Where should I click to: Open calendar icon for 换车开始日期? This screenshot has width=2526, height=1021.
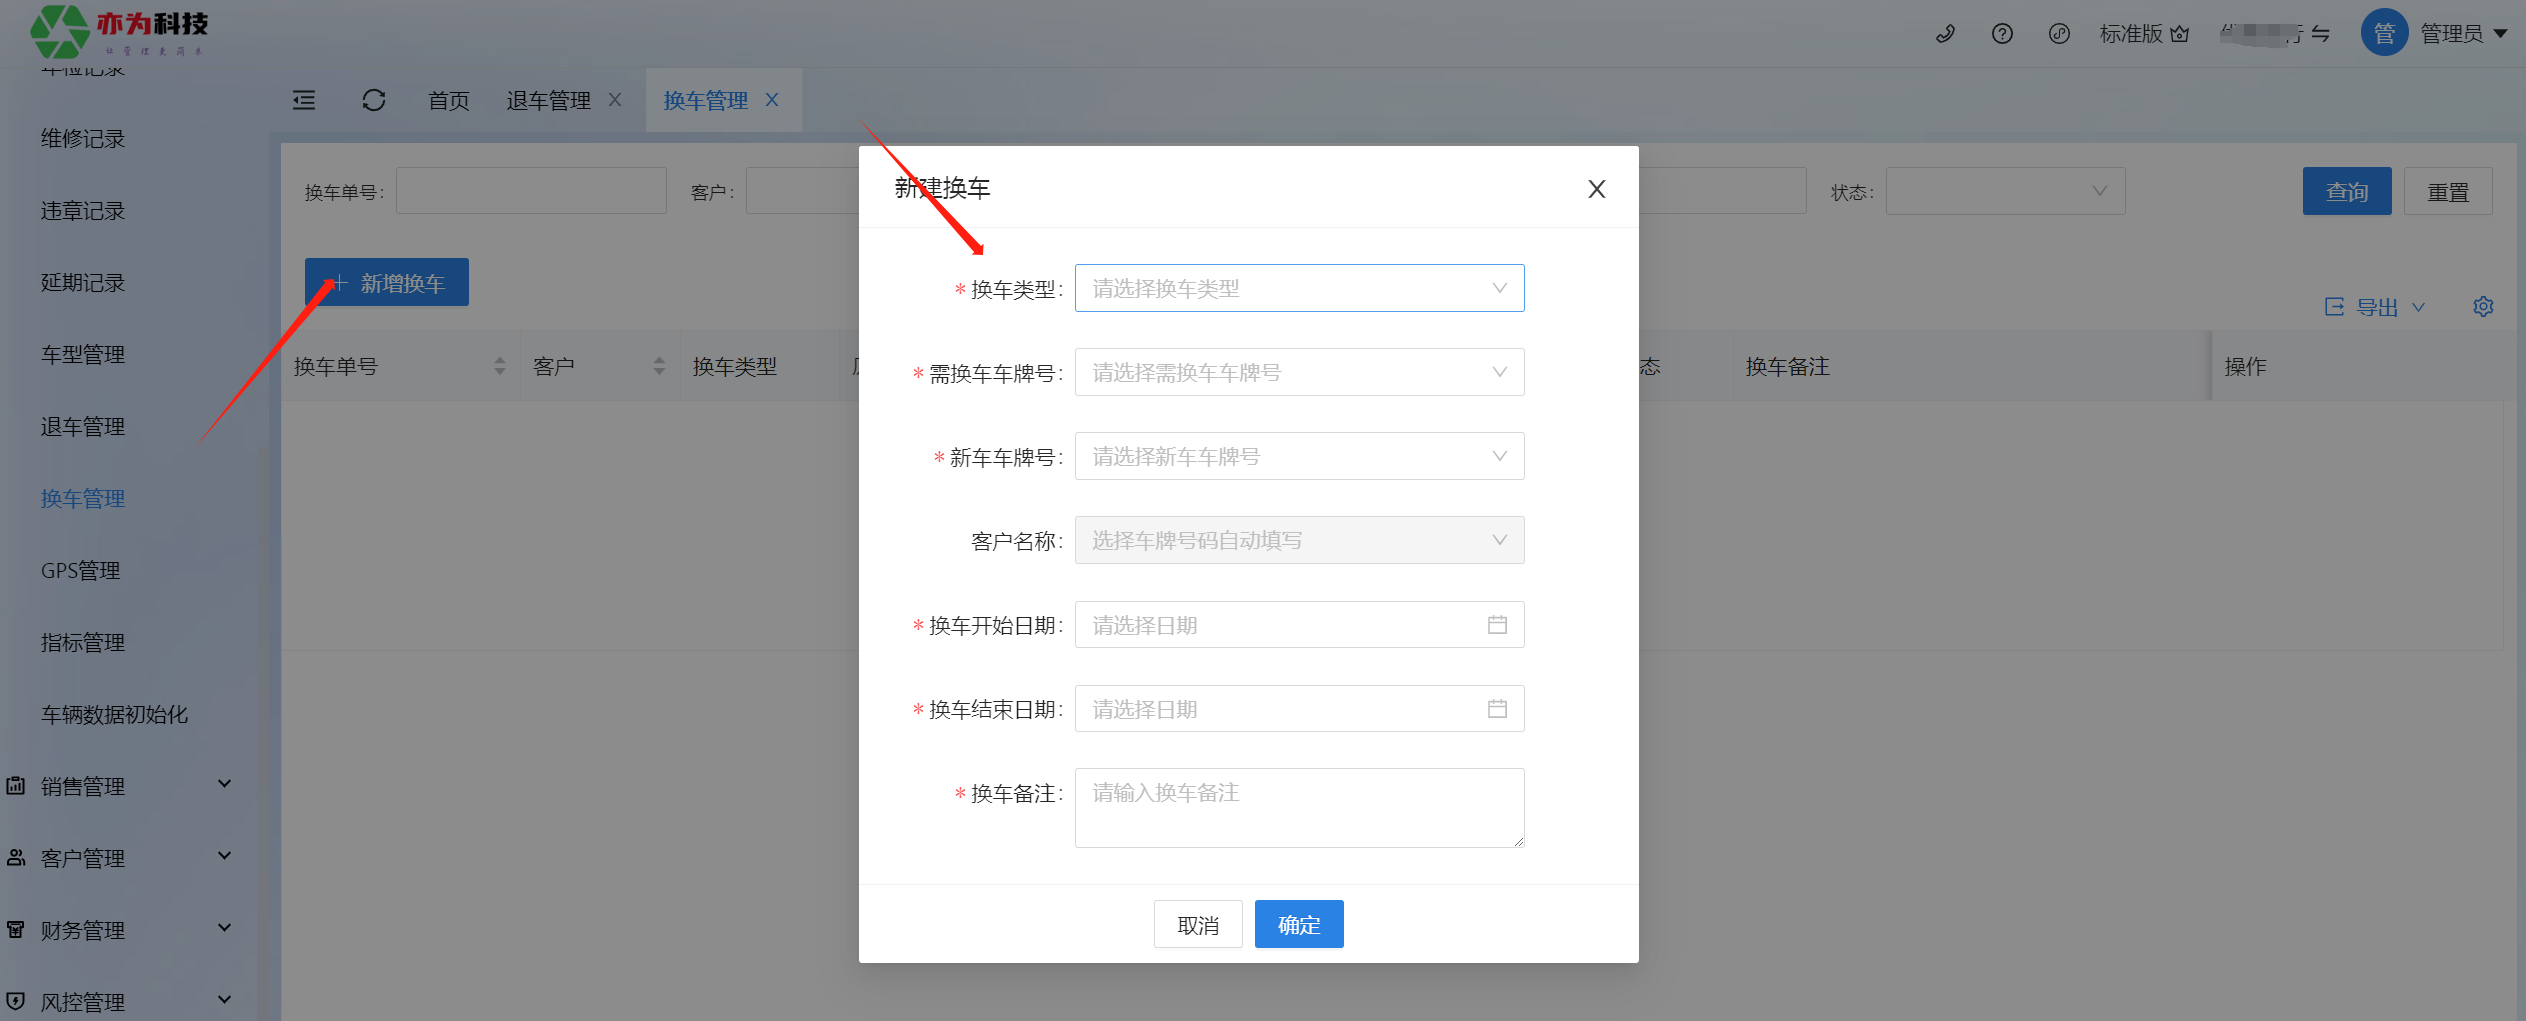pos(1497,625)
